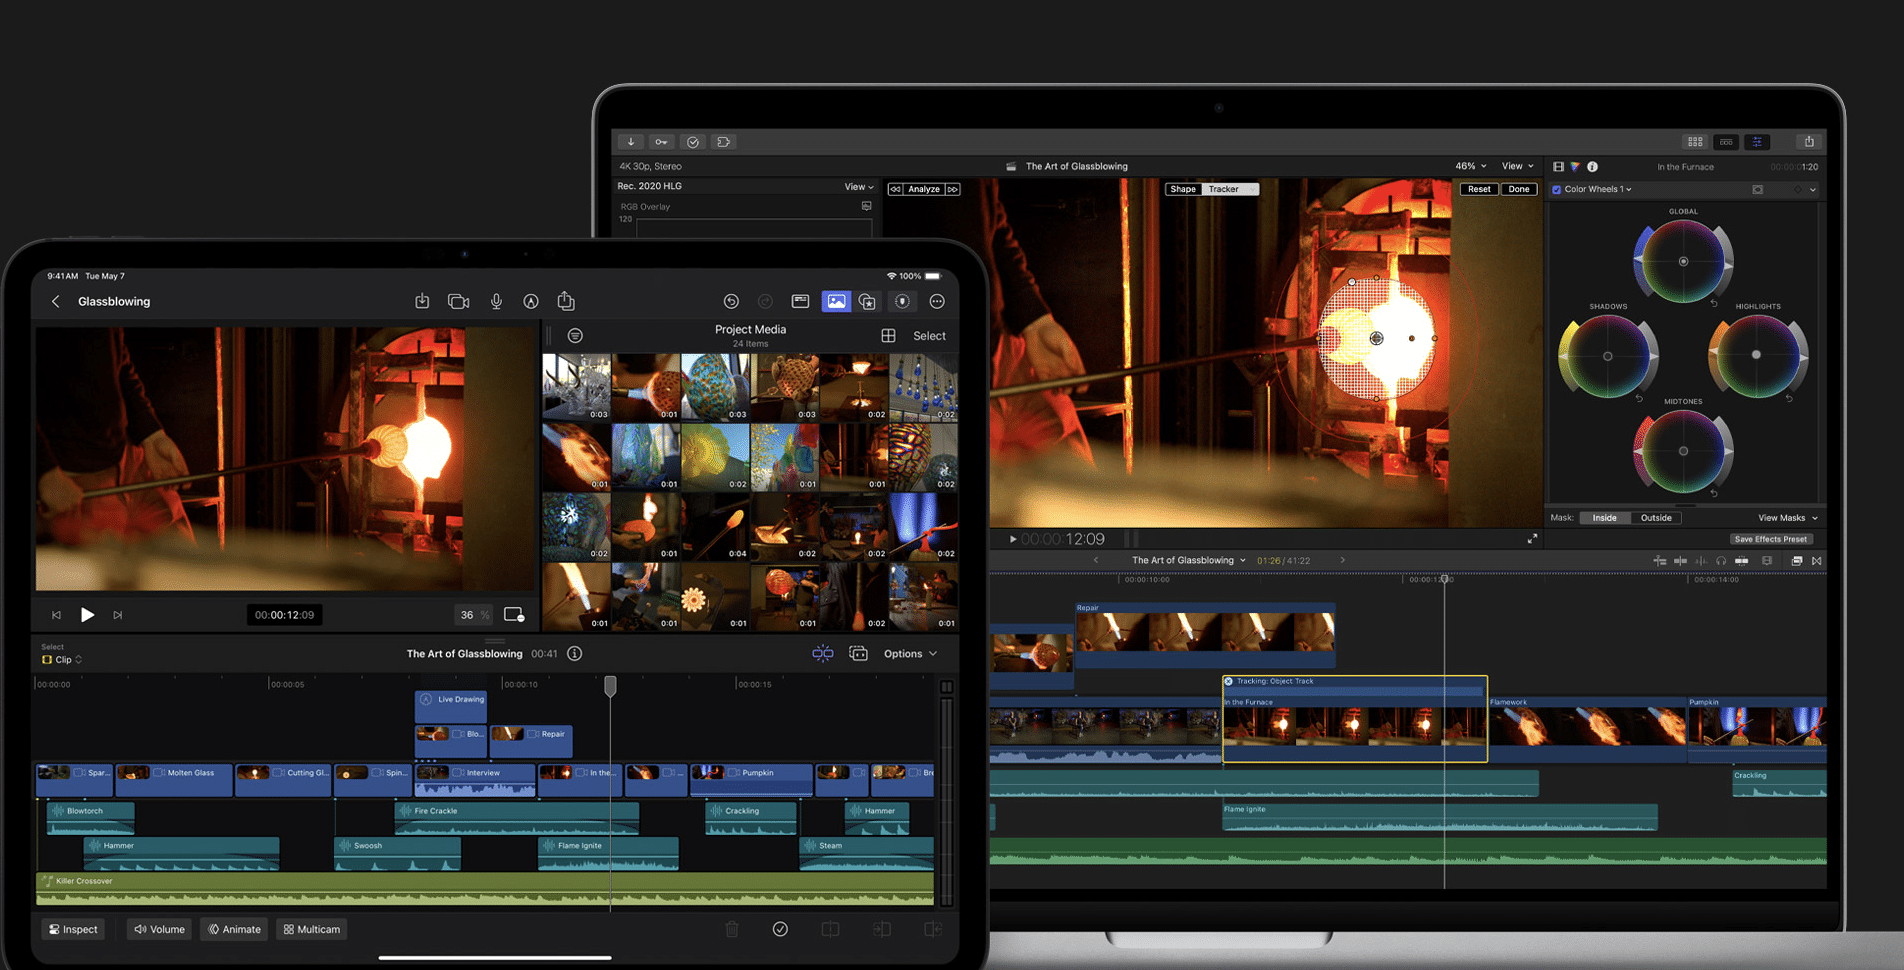Click the project info icon beside 00:41

[575, 654]
